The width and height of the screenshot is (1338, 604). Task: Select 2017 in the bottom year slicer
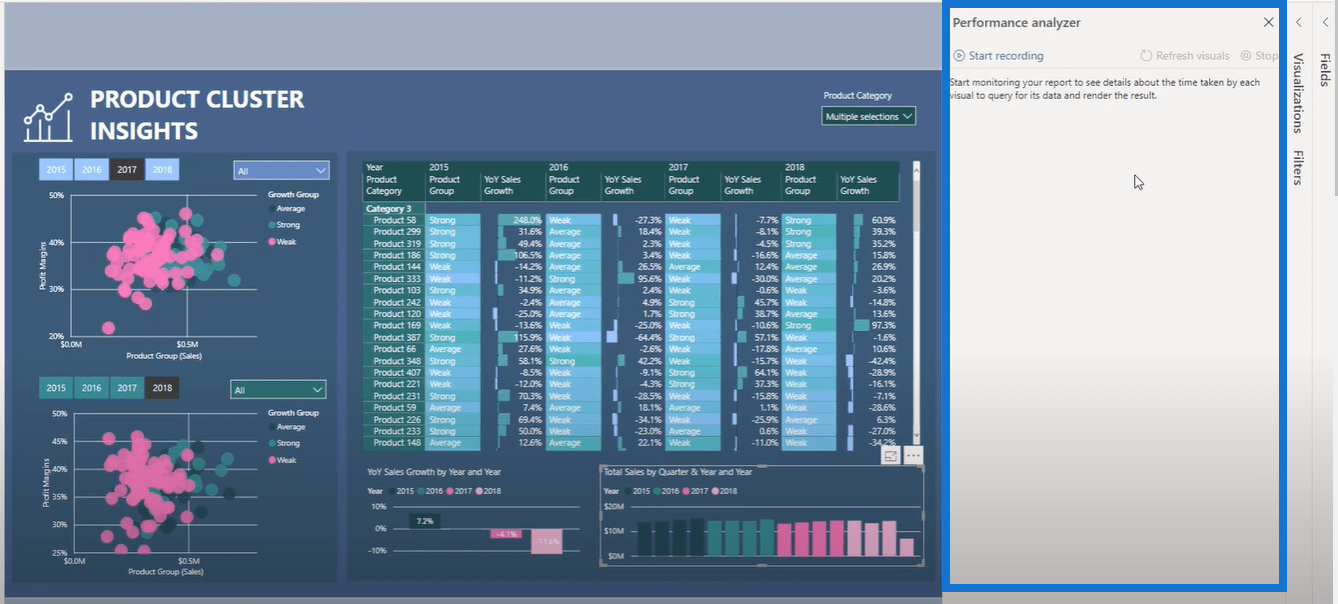[126, 388]
